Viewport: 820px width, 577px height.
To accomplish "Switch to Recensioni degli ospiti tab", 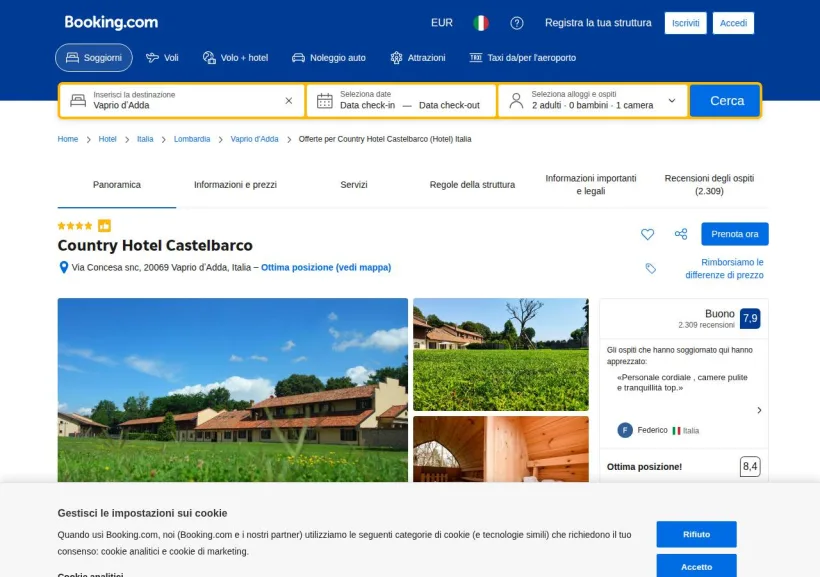I will pyautogui.click(x=709, y=185).
